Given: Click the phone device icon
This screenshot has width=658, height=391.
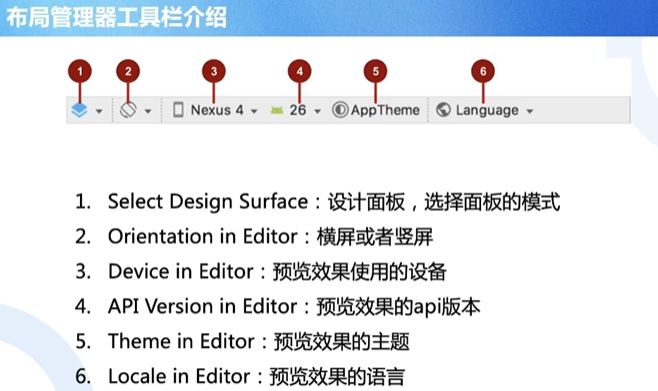Looking at the screenshot, I should 178,110.
